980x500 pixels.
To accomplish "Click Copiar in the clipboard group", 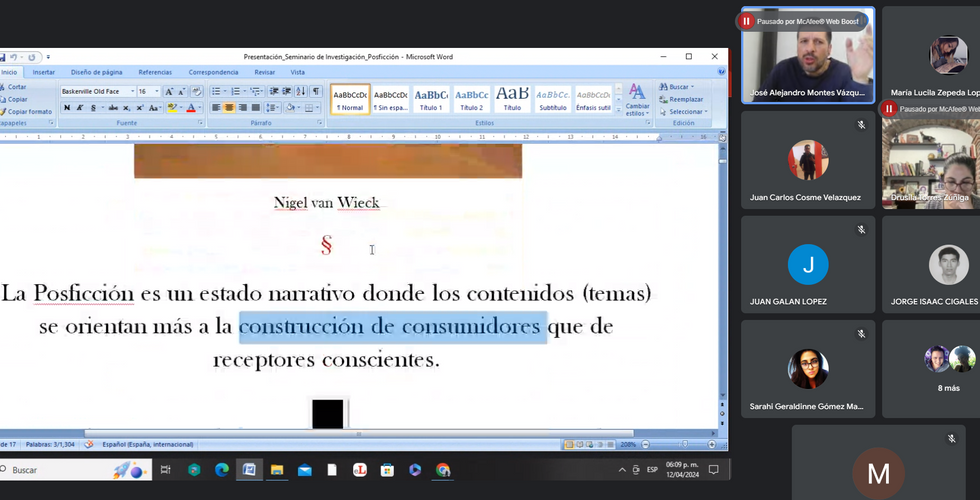I will point(13,99).
